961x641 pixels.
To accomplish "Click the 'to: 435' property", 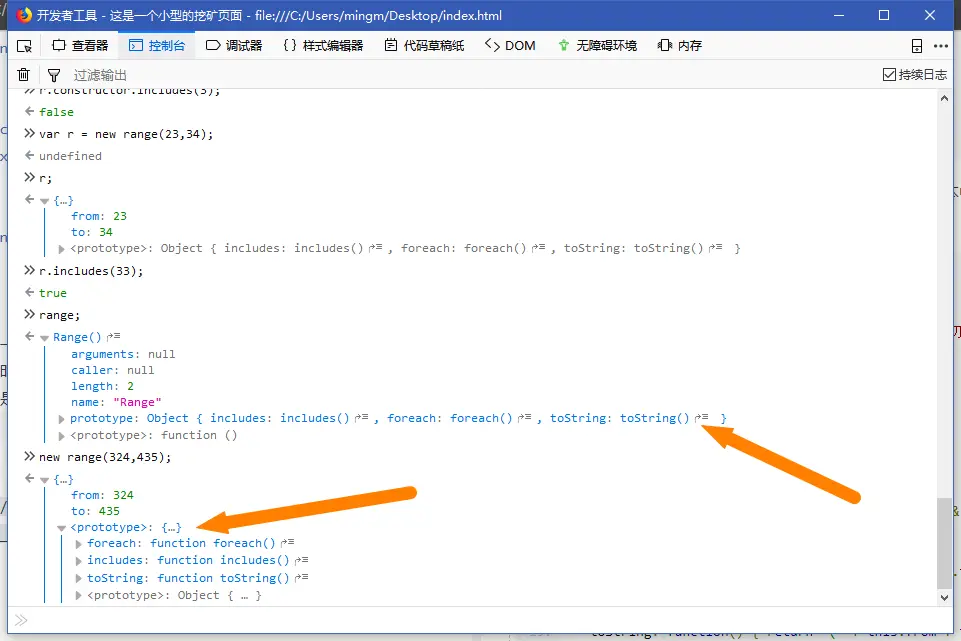I will [96, 511].
